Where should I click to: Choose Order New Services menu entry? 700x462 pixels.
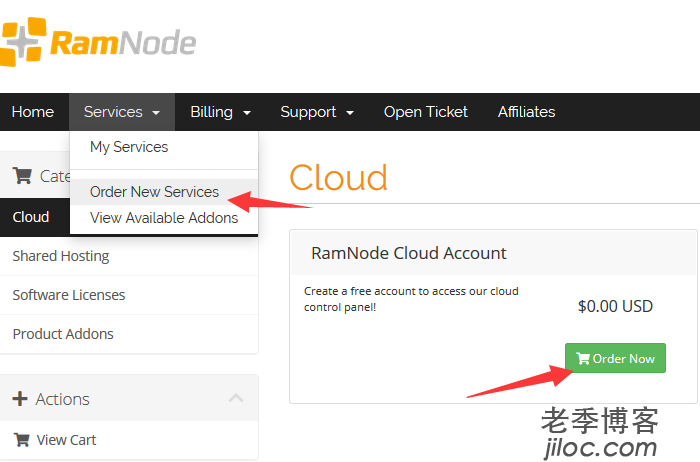[164, 192]
